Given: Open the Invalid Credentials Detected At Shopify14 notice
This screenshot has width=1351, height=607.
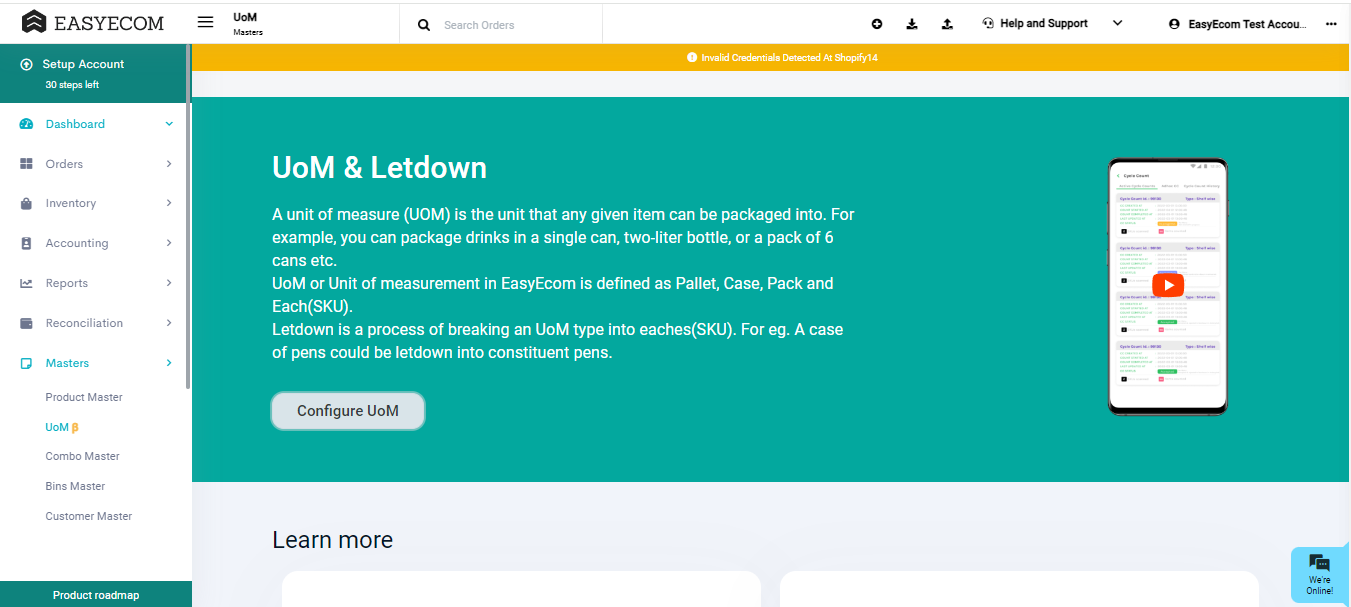Looking at the screenshot, I should click(789, 58).
